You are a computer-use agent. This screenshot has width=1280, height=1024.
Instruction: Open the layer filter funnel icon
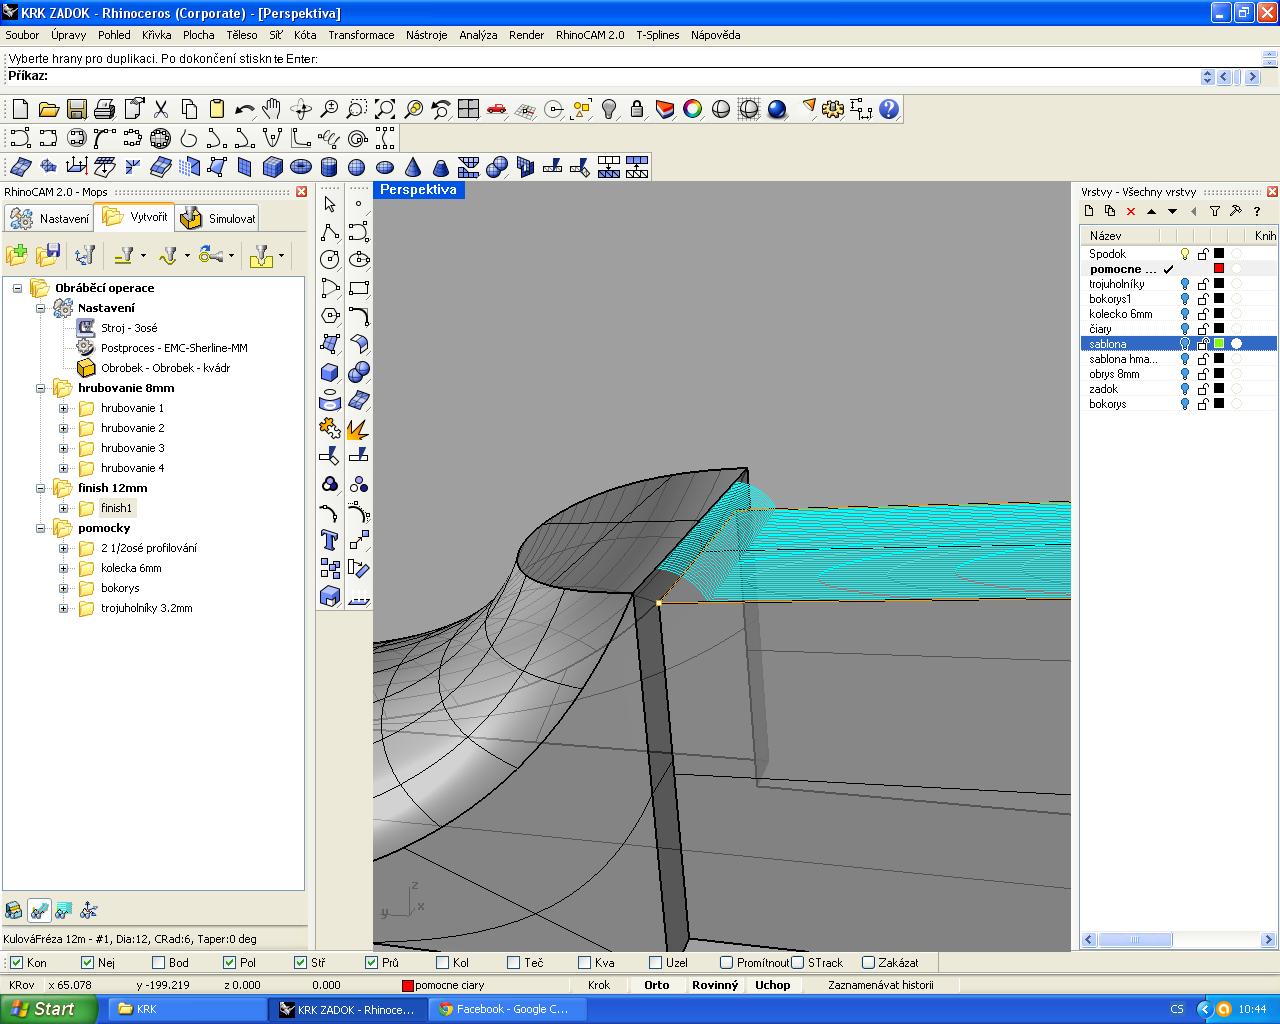[x=1215, y=211]
